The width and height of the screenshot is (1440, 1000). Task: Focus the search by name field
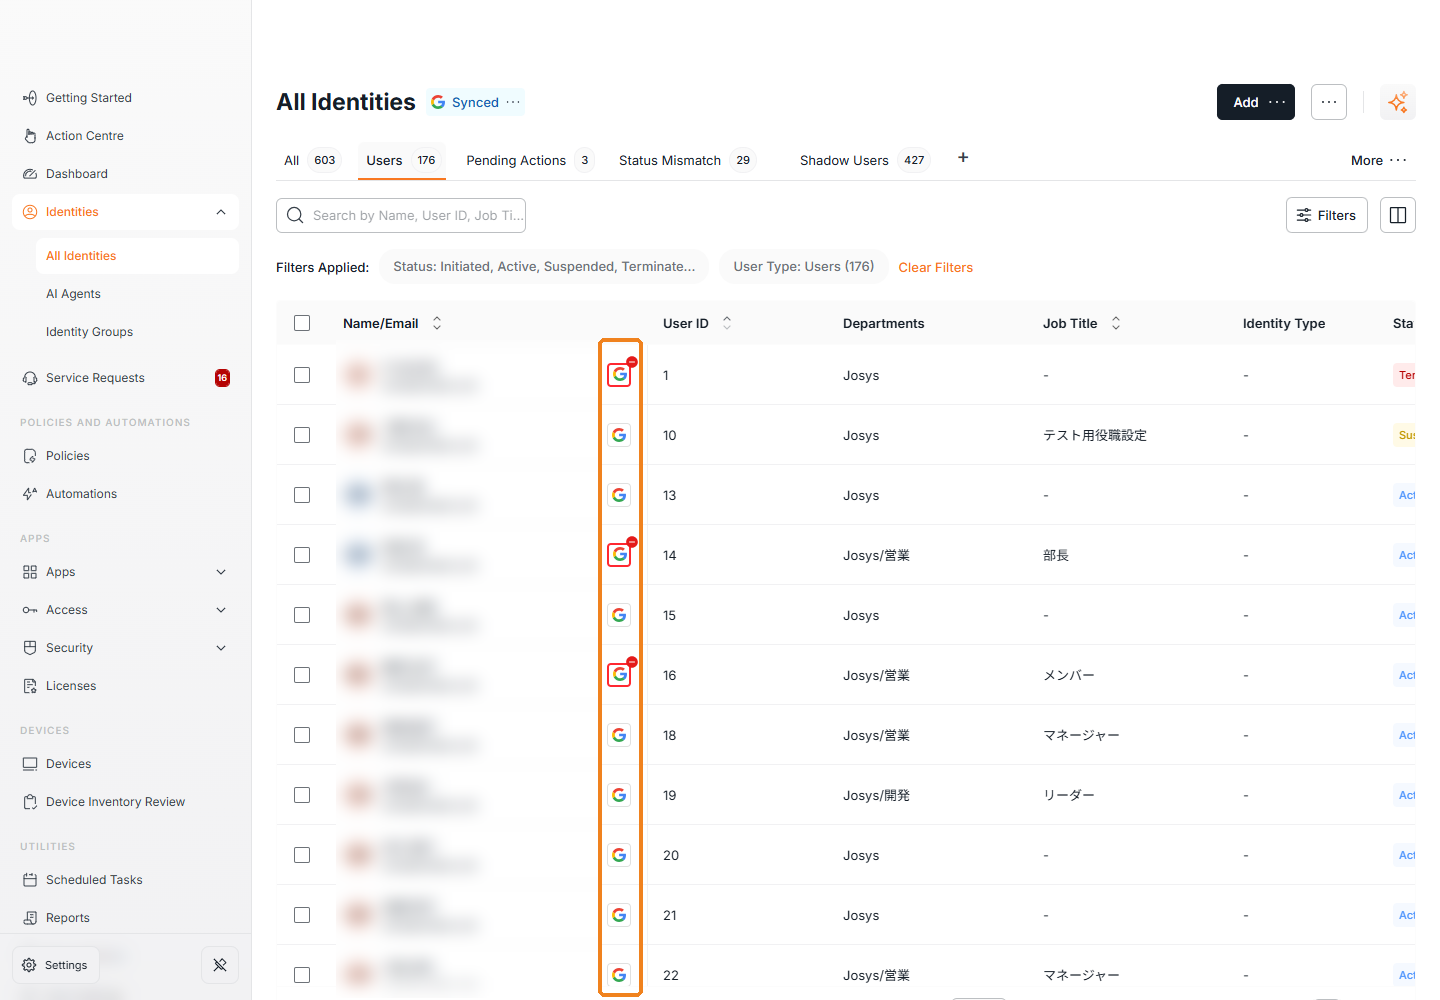(401, 215)
